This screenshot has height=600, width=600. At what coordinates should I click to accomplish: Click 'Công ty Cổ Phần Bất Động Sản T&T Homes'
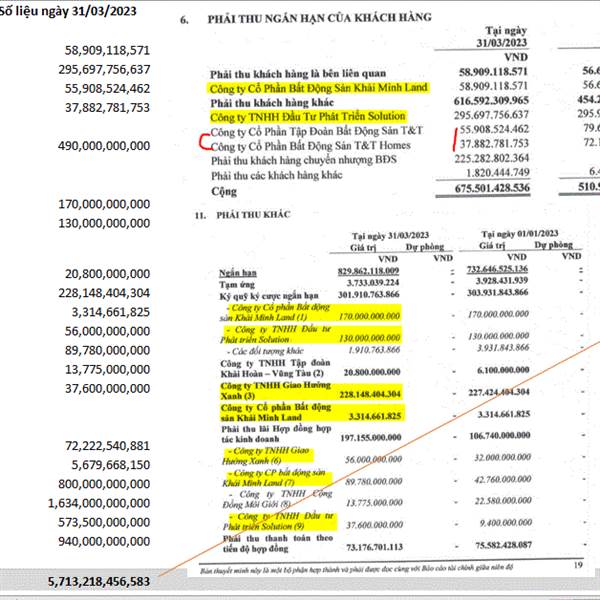pyautogui.click(x=311, y=146)
